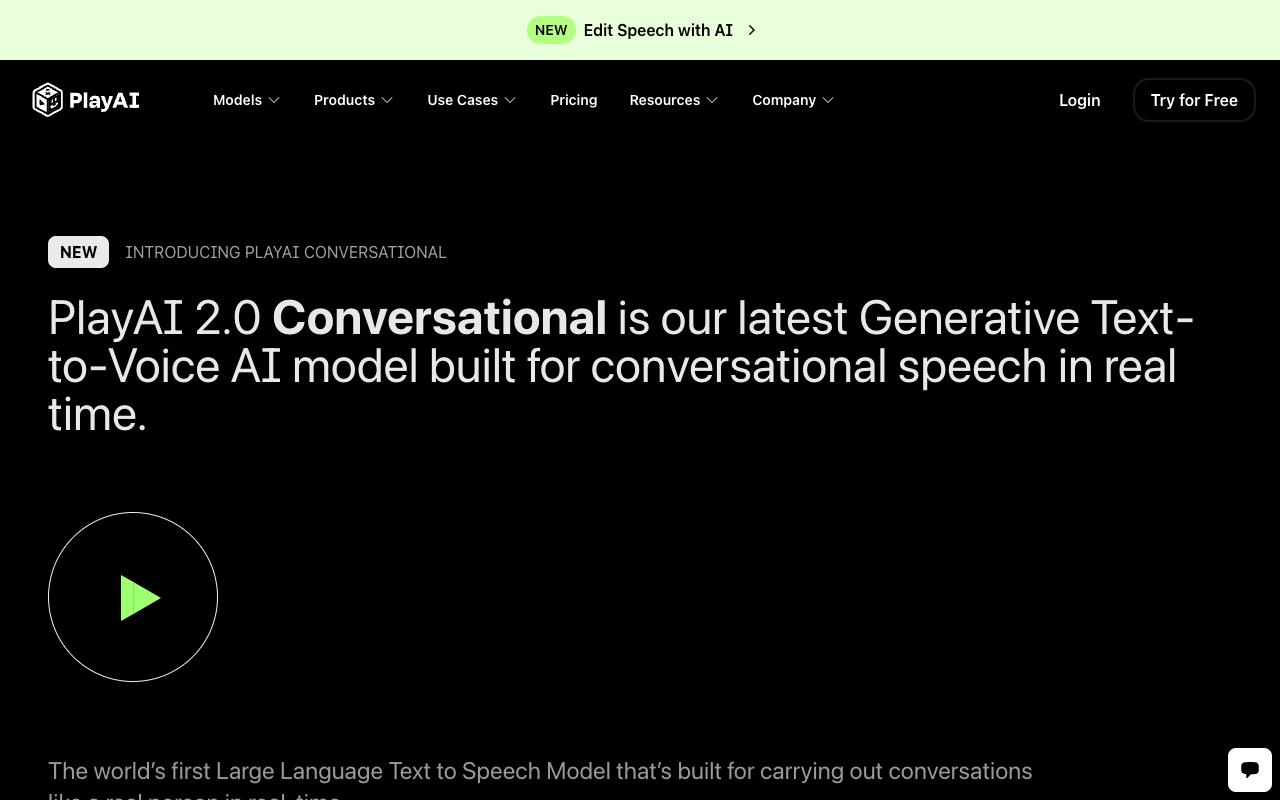Image resolution: width=1280 pixels, height=800 pixels.
Task: Click the text starting "The world's first Large Language"
Action: tap(540, 783)
